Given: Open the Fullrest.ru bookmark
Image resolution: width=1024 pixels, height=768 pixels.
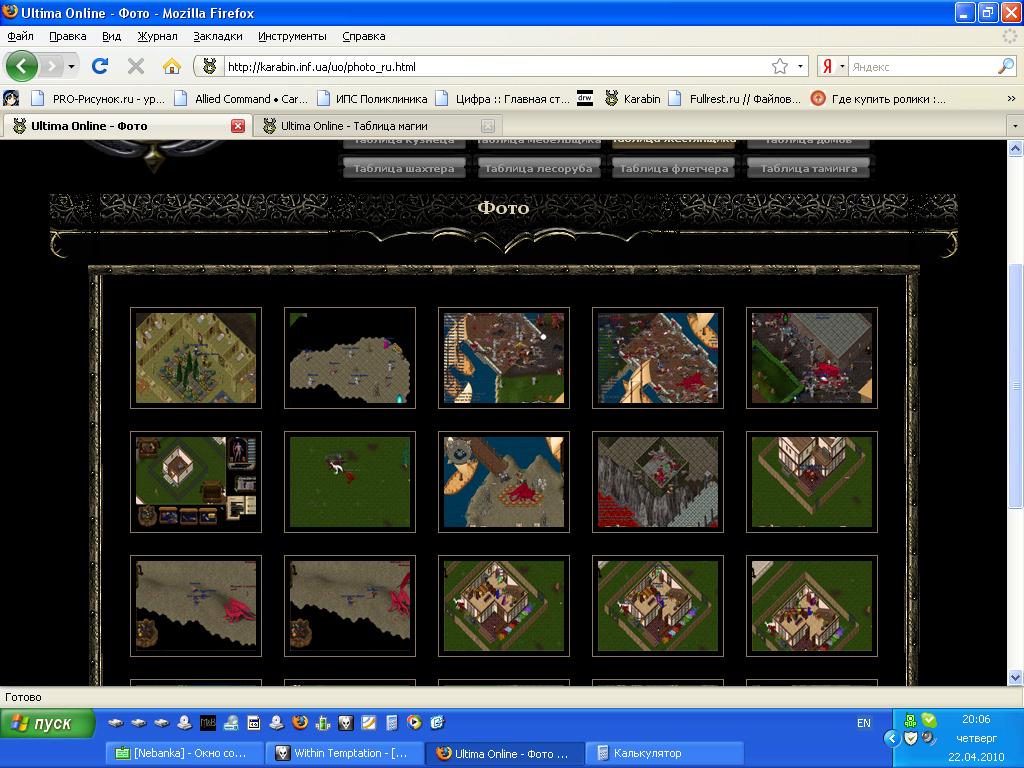Looking at the screenshot, I should 735,99.
